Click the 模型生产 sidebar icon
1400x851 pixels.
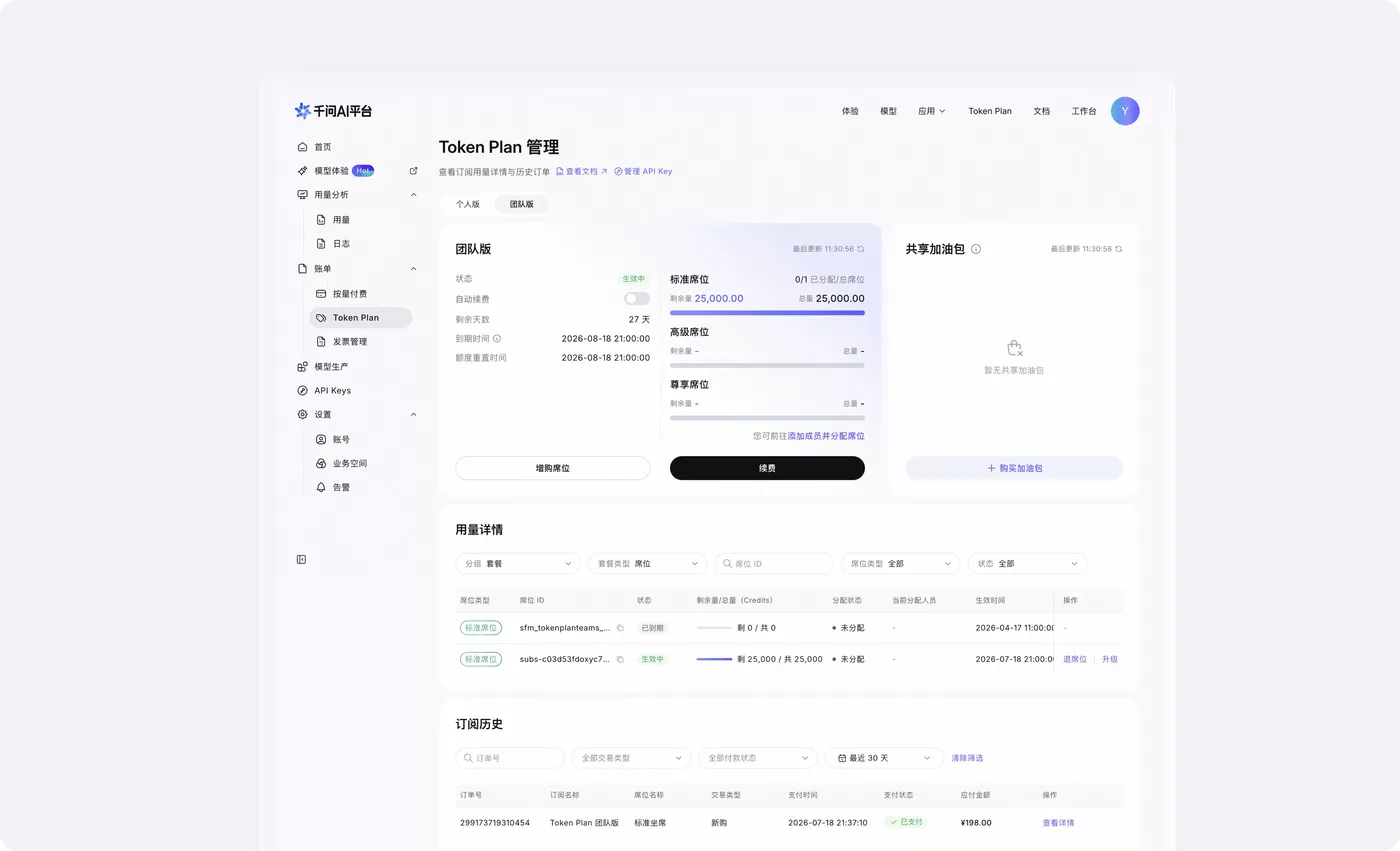[x=303, y=367]
